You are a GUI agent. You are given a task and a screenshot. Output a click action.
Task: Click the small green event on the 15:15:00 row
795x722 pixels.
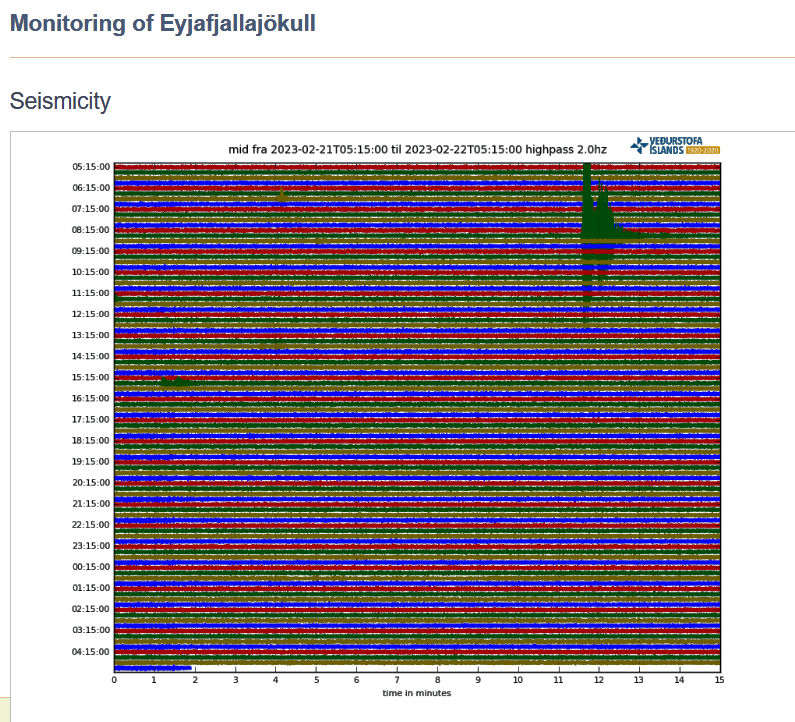(x=174, y=381)
